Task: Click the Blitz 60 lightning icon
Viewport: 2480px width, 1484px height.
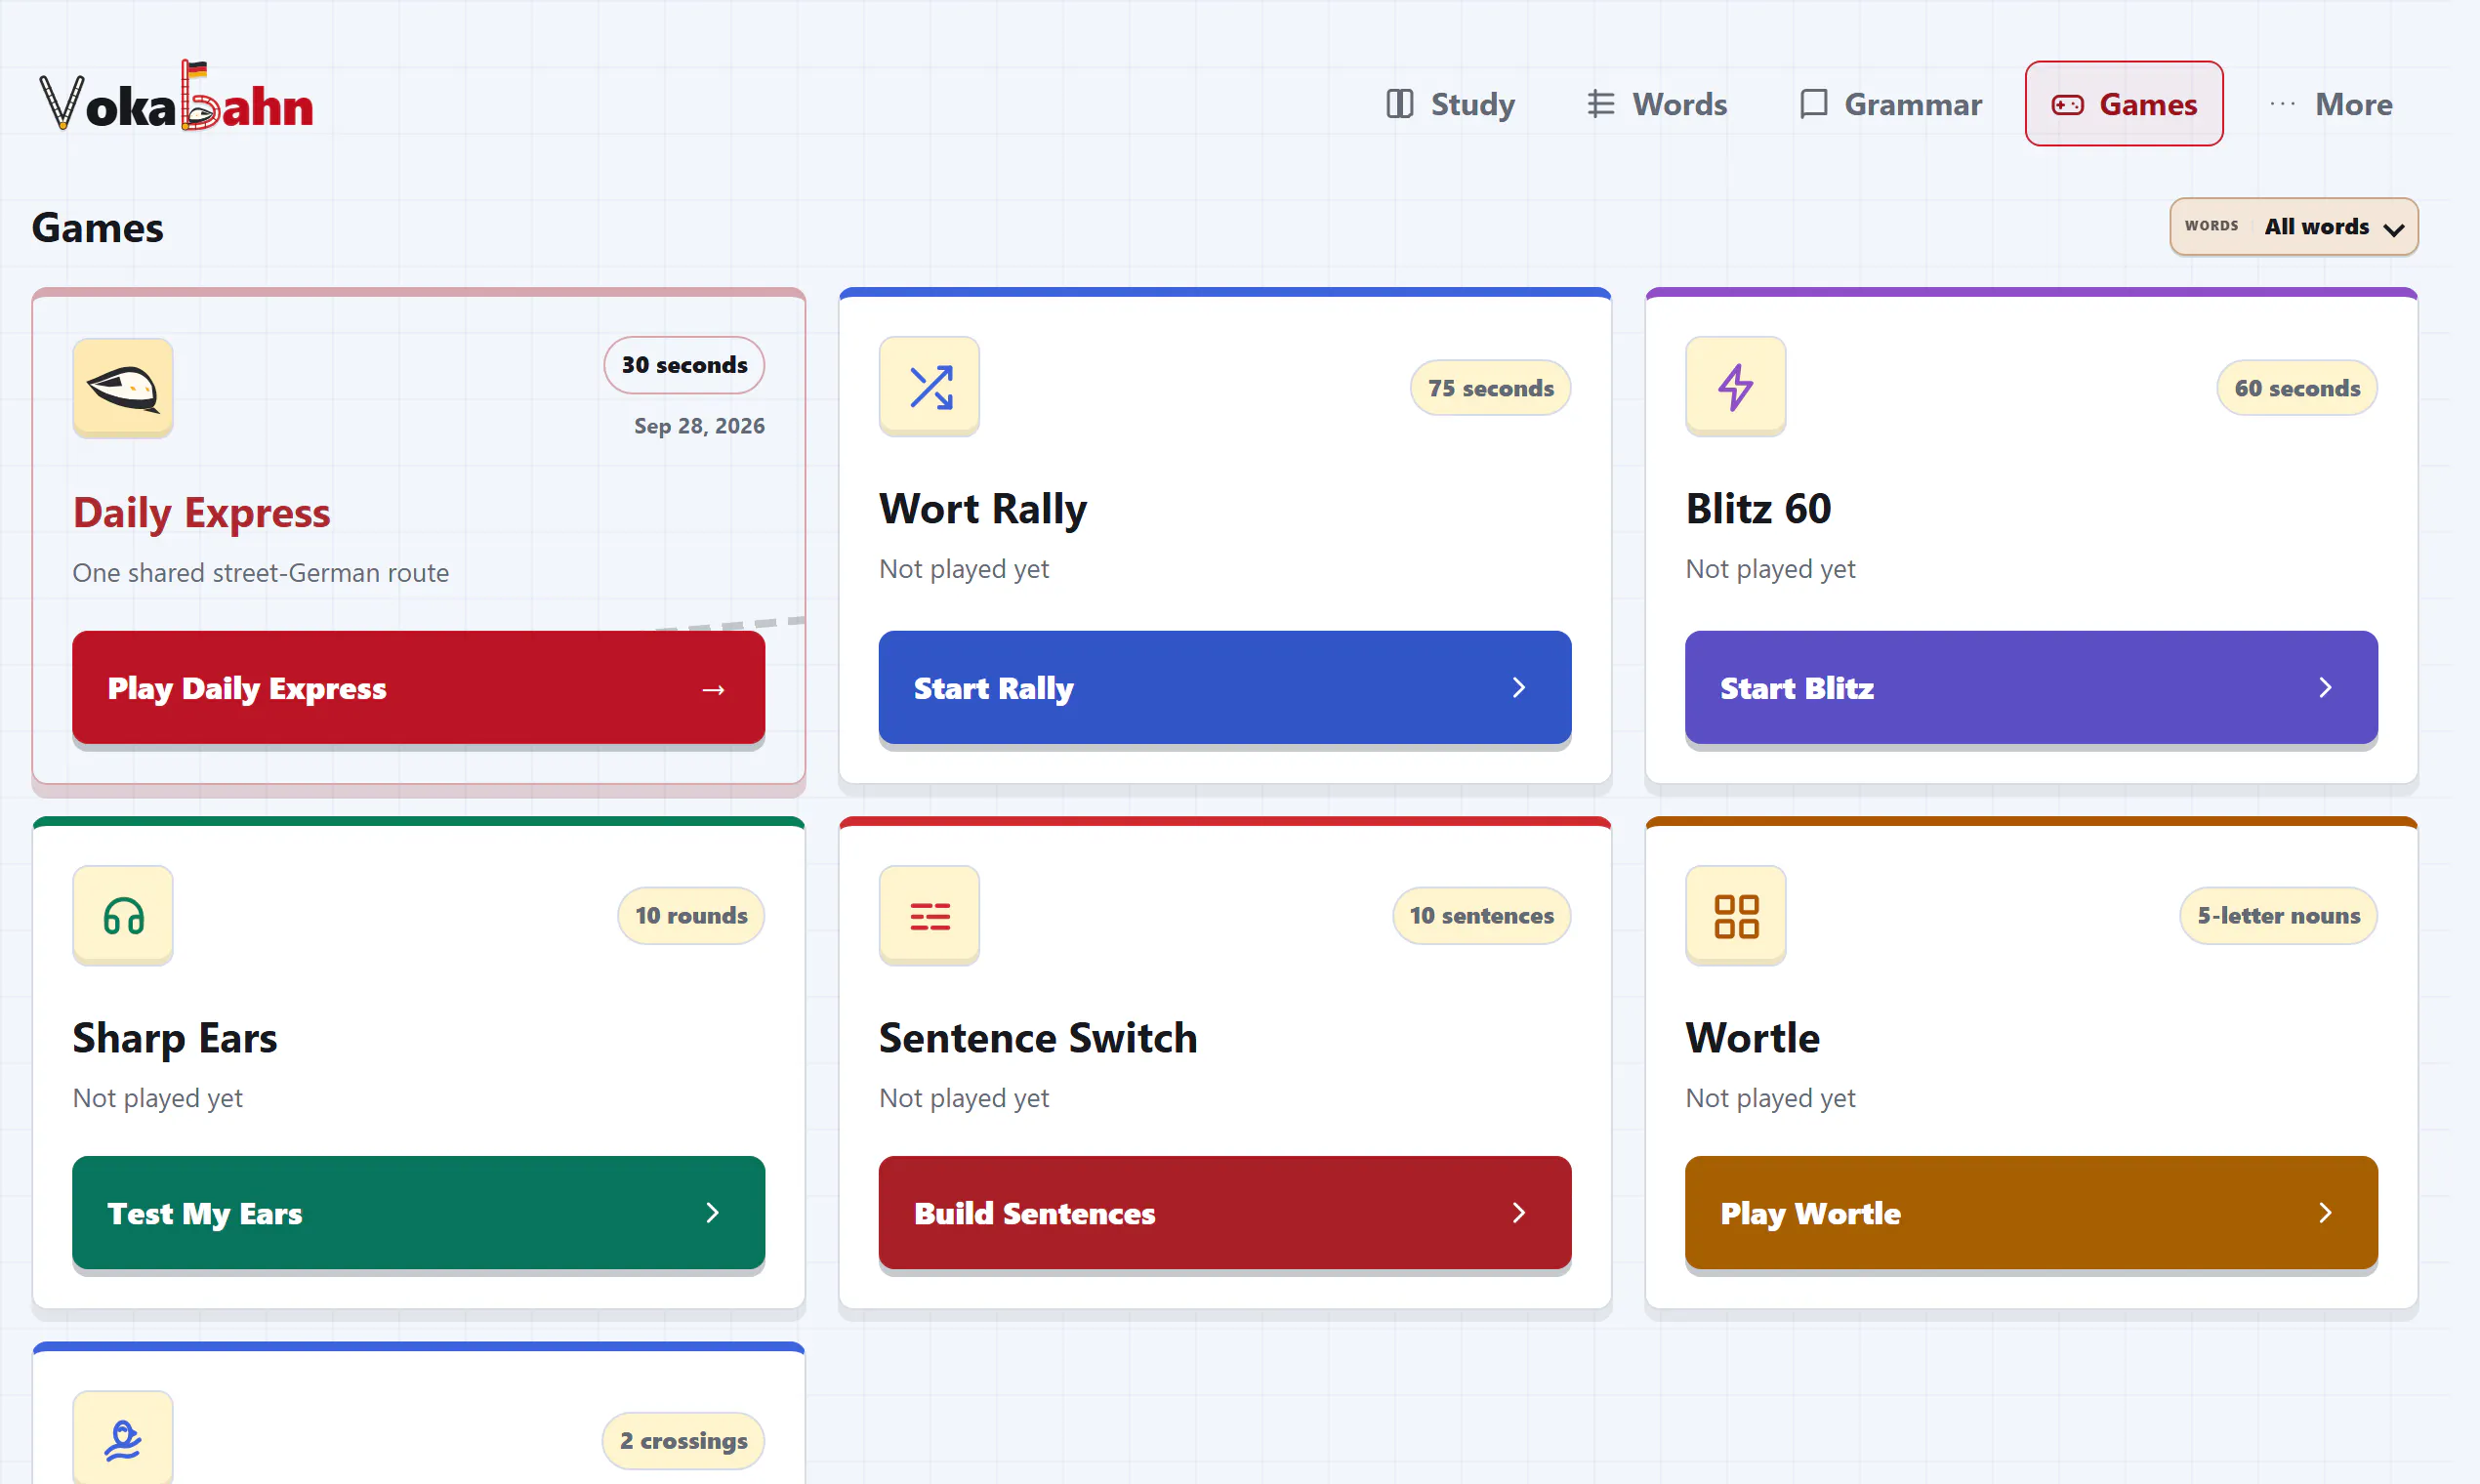Action: pyautogui.click(x=1735, y=387)
